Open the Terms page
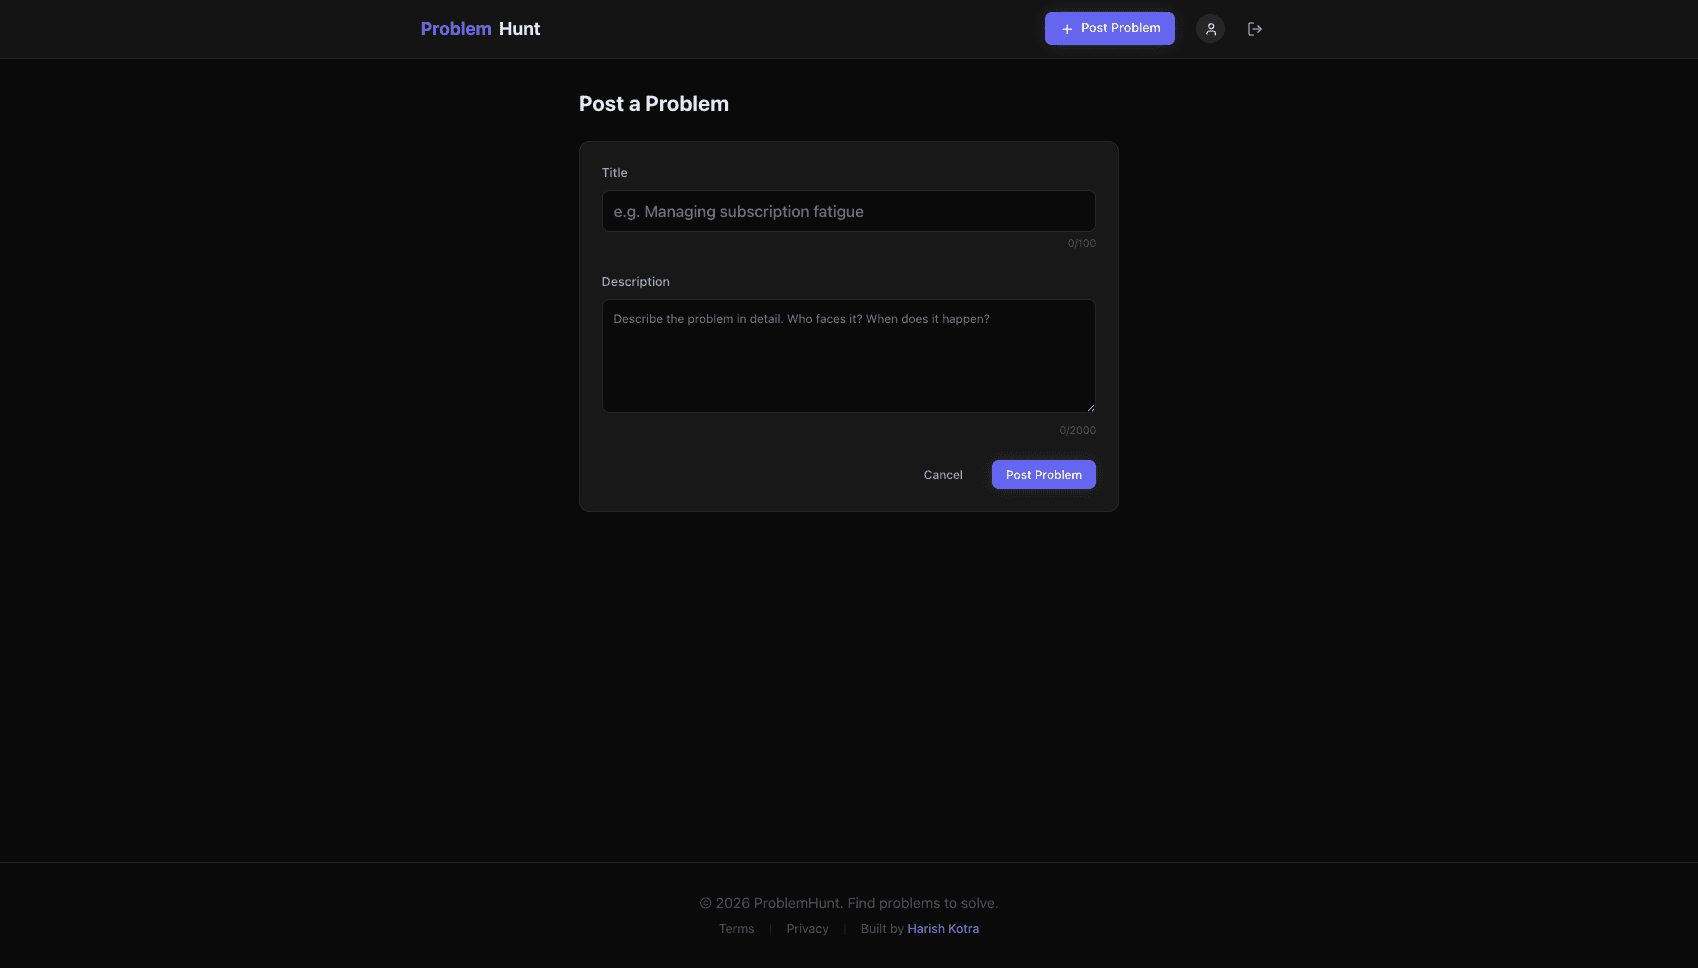 click(736, 928)
